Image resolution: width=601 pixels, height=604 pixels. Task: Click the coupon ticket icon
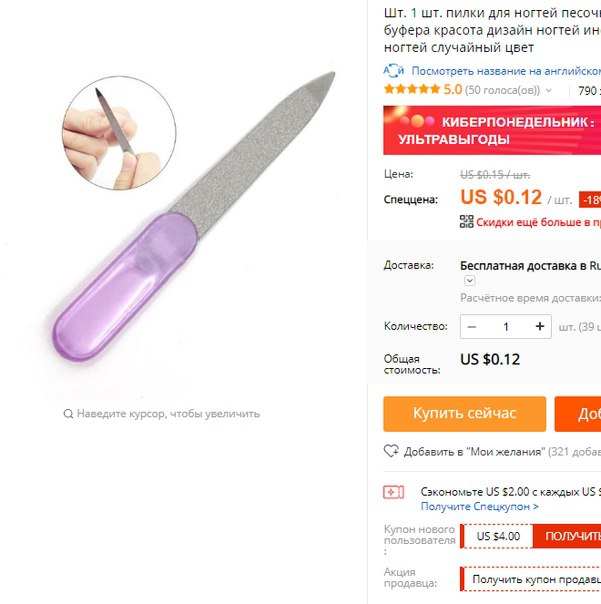[393, 492]
